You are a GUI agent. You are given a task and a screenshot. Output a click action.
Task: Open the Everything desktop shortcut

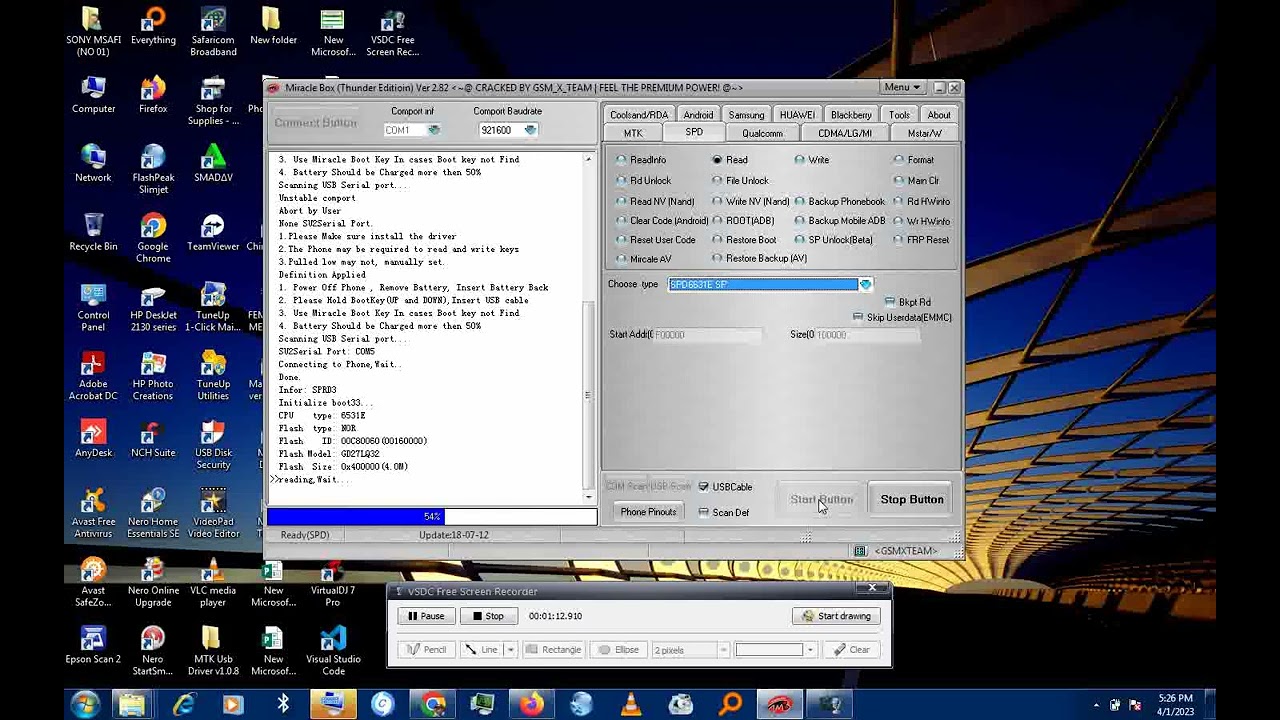pyautogui.click(x=153, y=28)
